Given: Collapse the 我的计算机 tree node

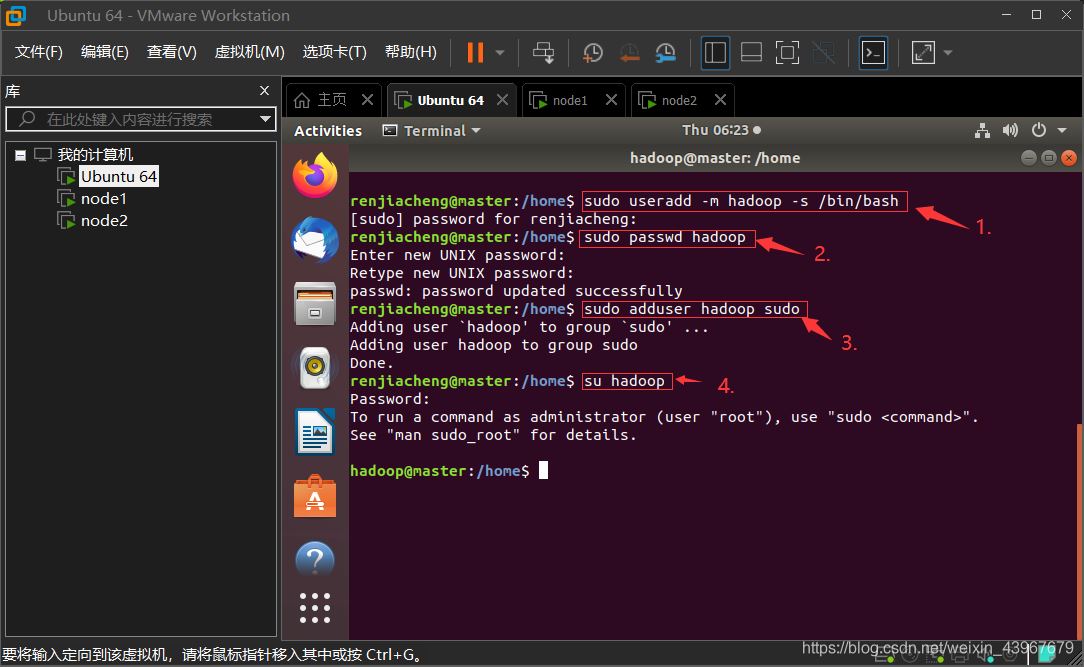Looking at the screenshot, I should tap(21, 155).
